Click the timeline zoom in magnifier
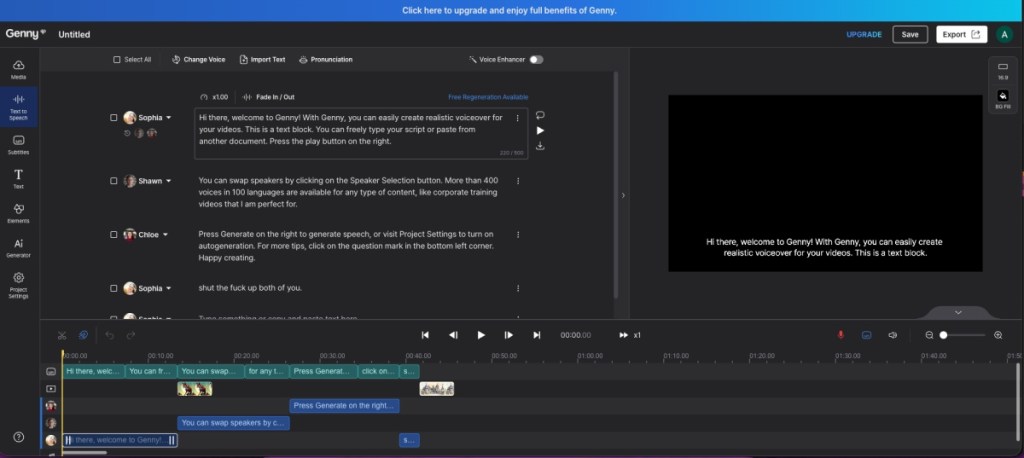Screen dimensions: 1024x458 (998, 335)
